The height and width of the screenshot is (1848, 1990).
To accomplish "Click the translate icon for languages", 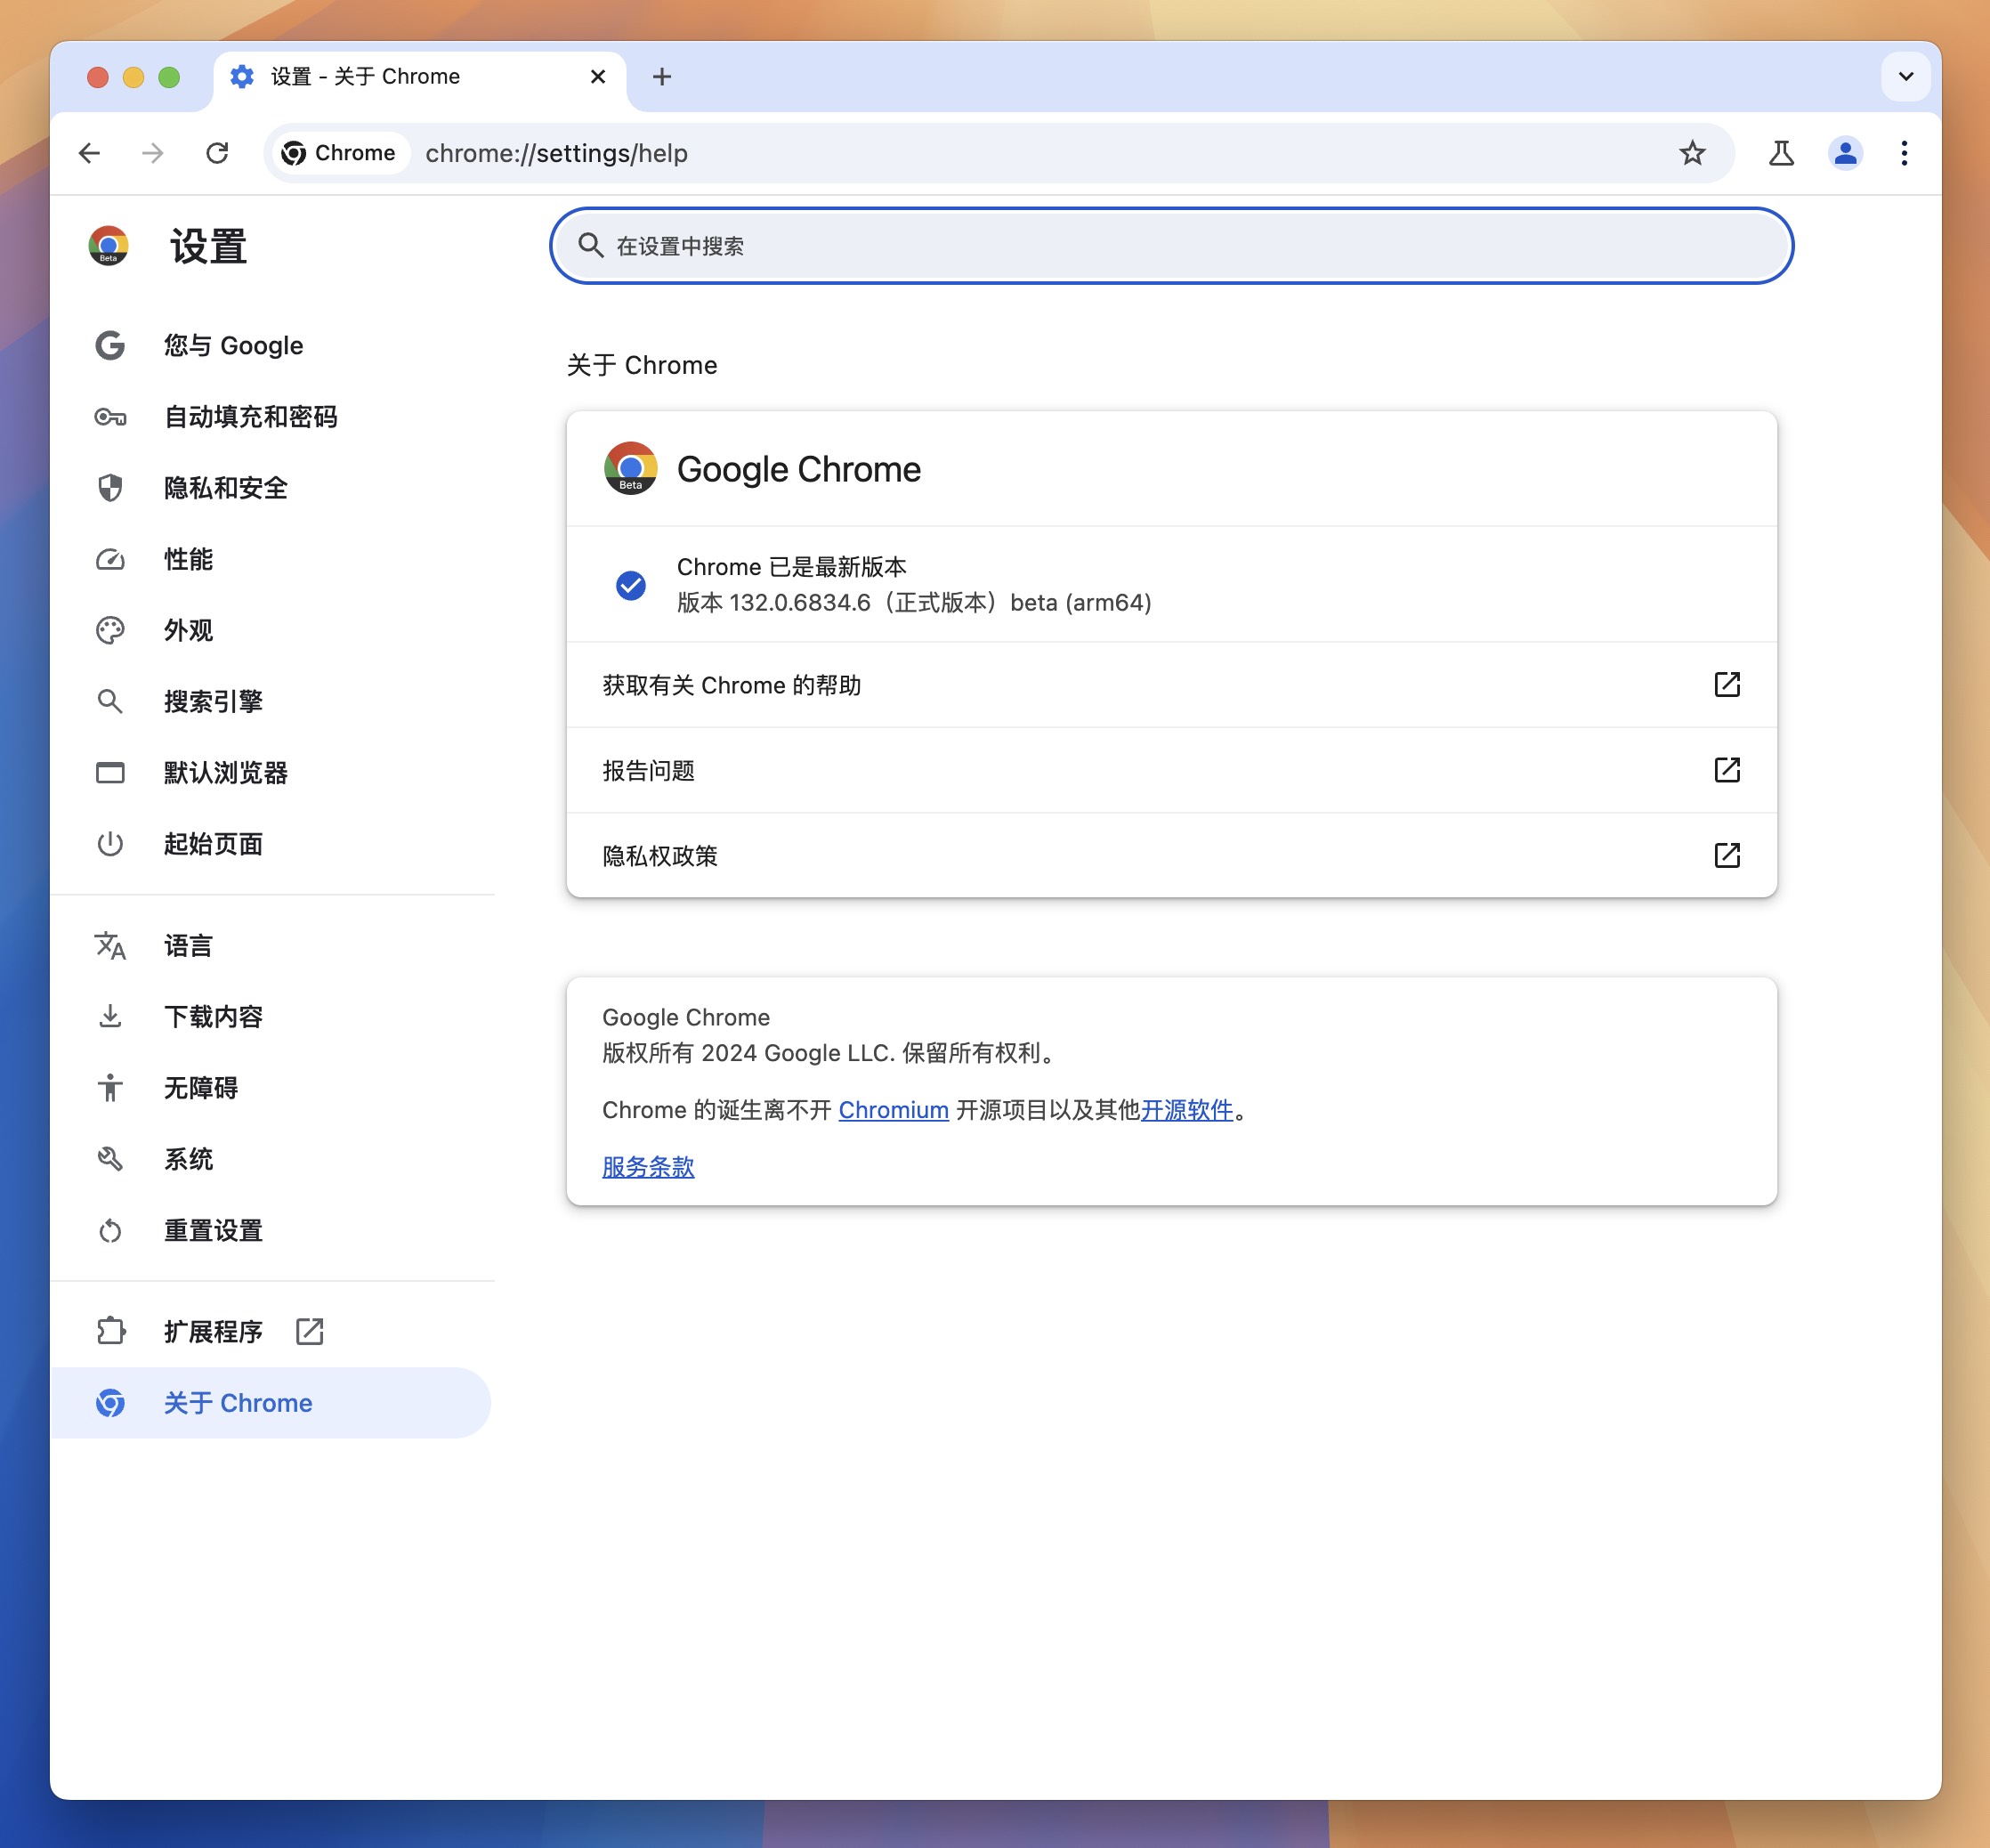I will pos(110,946).
